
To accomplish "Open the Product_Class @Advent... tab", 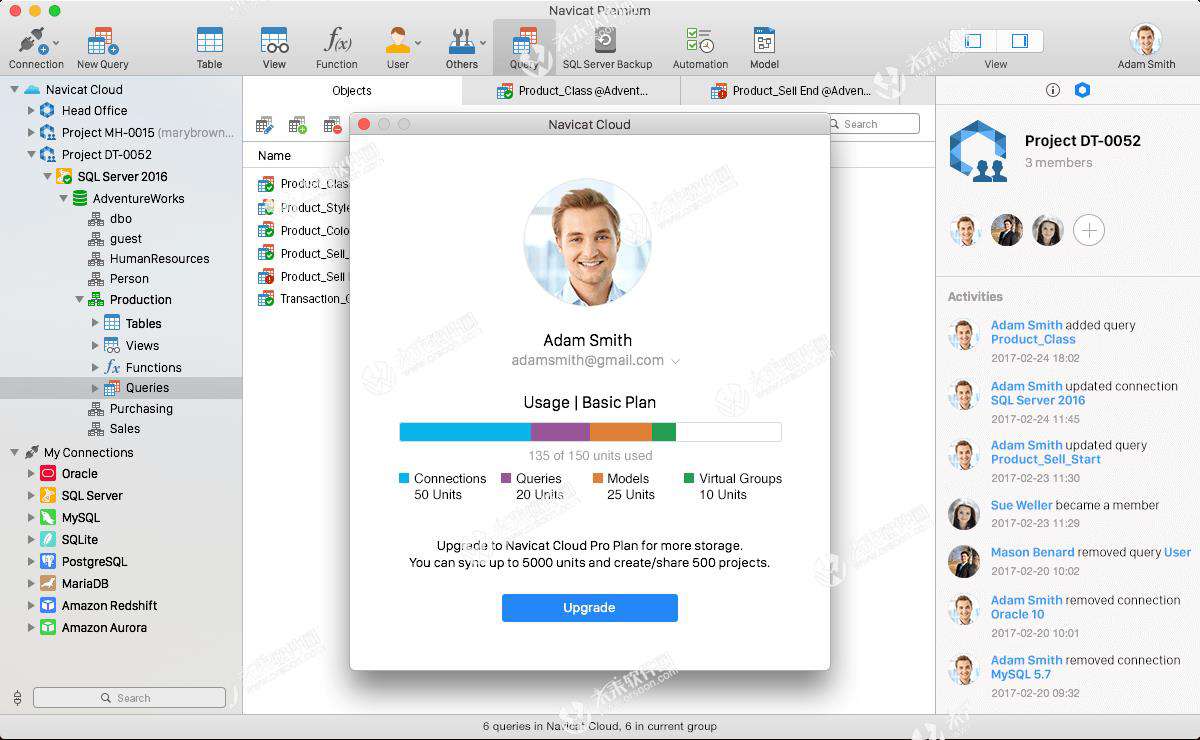I will pos(572,91).
